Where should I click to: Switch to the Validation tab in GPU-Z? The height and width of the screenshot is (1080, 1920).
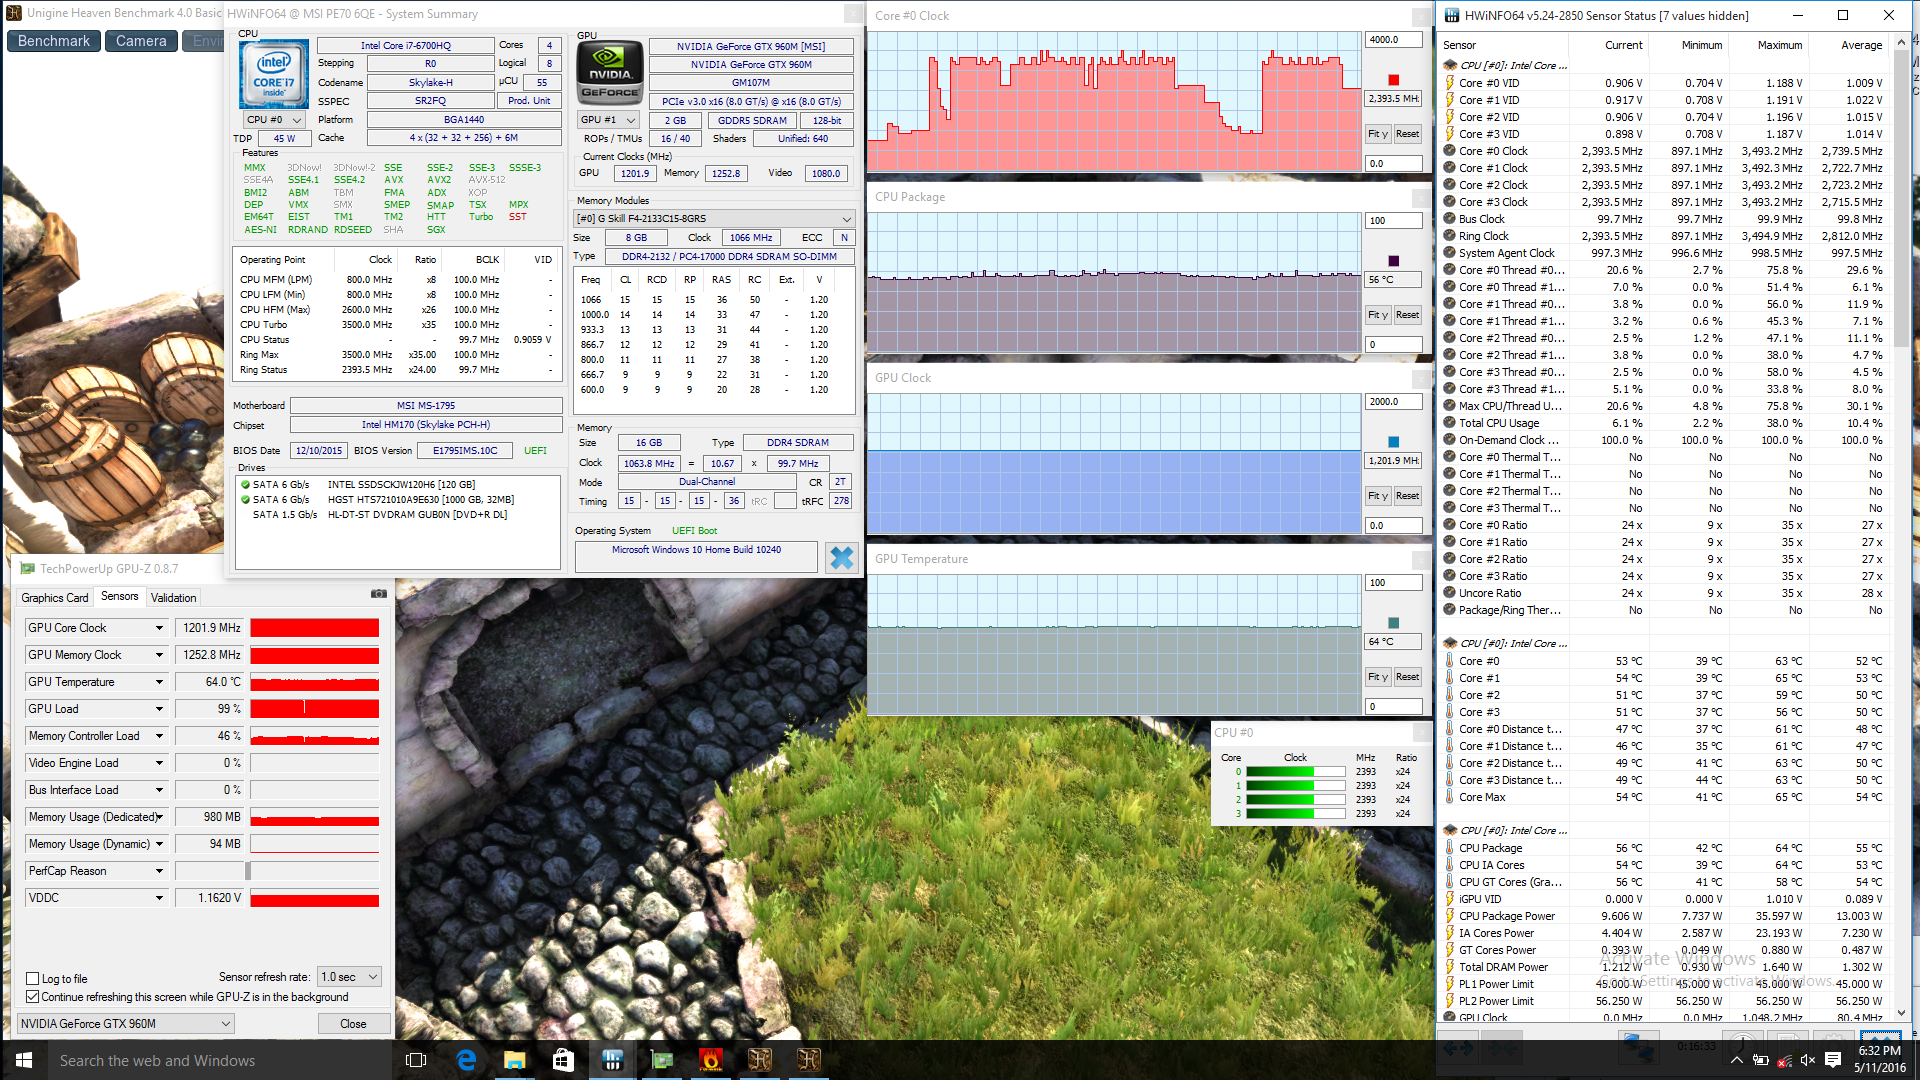tap(173, 598)
